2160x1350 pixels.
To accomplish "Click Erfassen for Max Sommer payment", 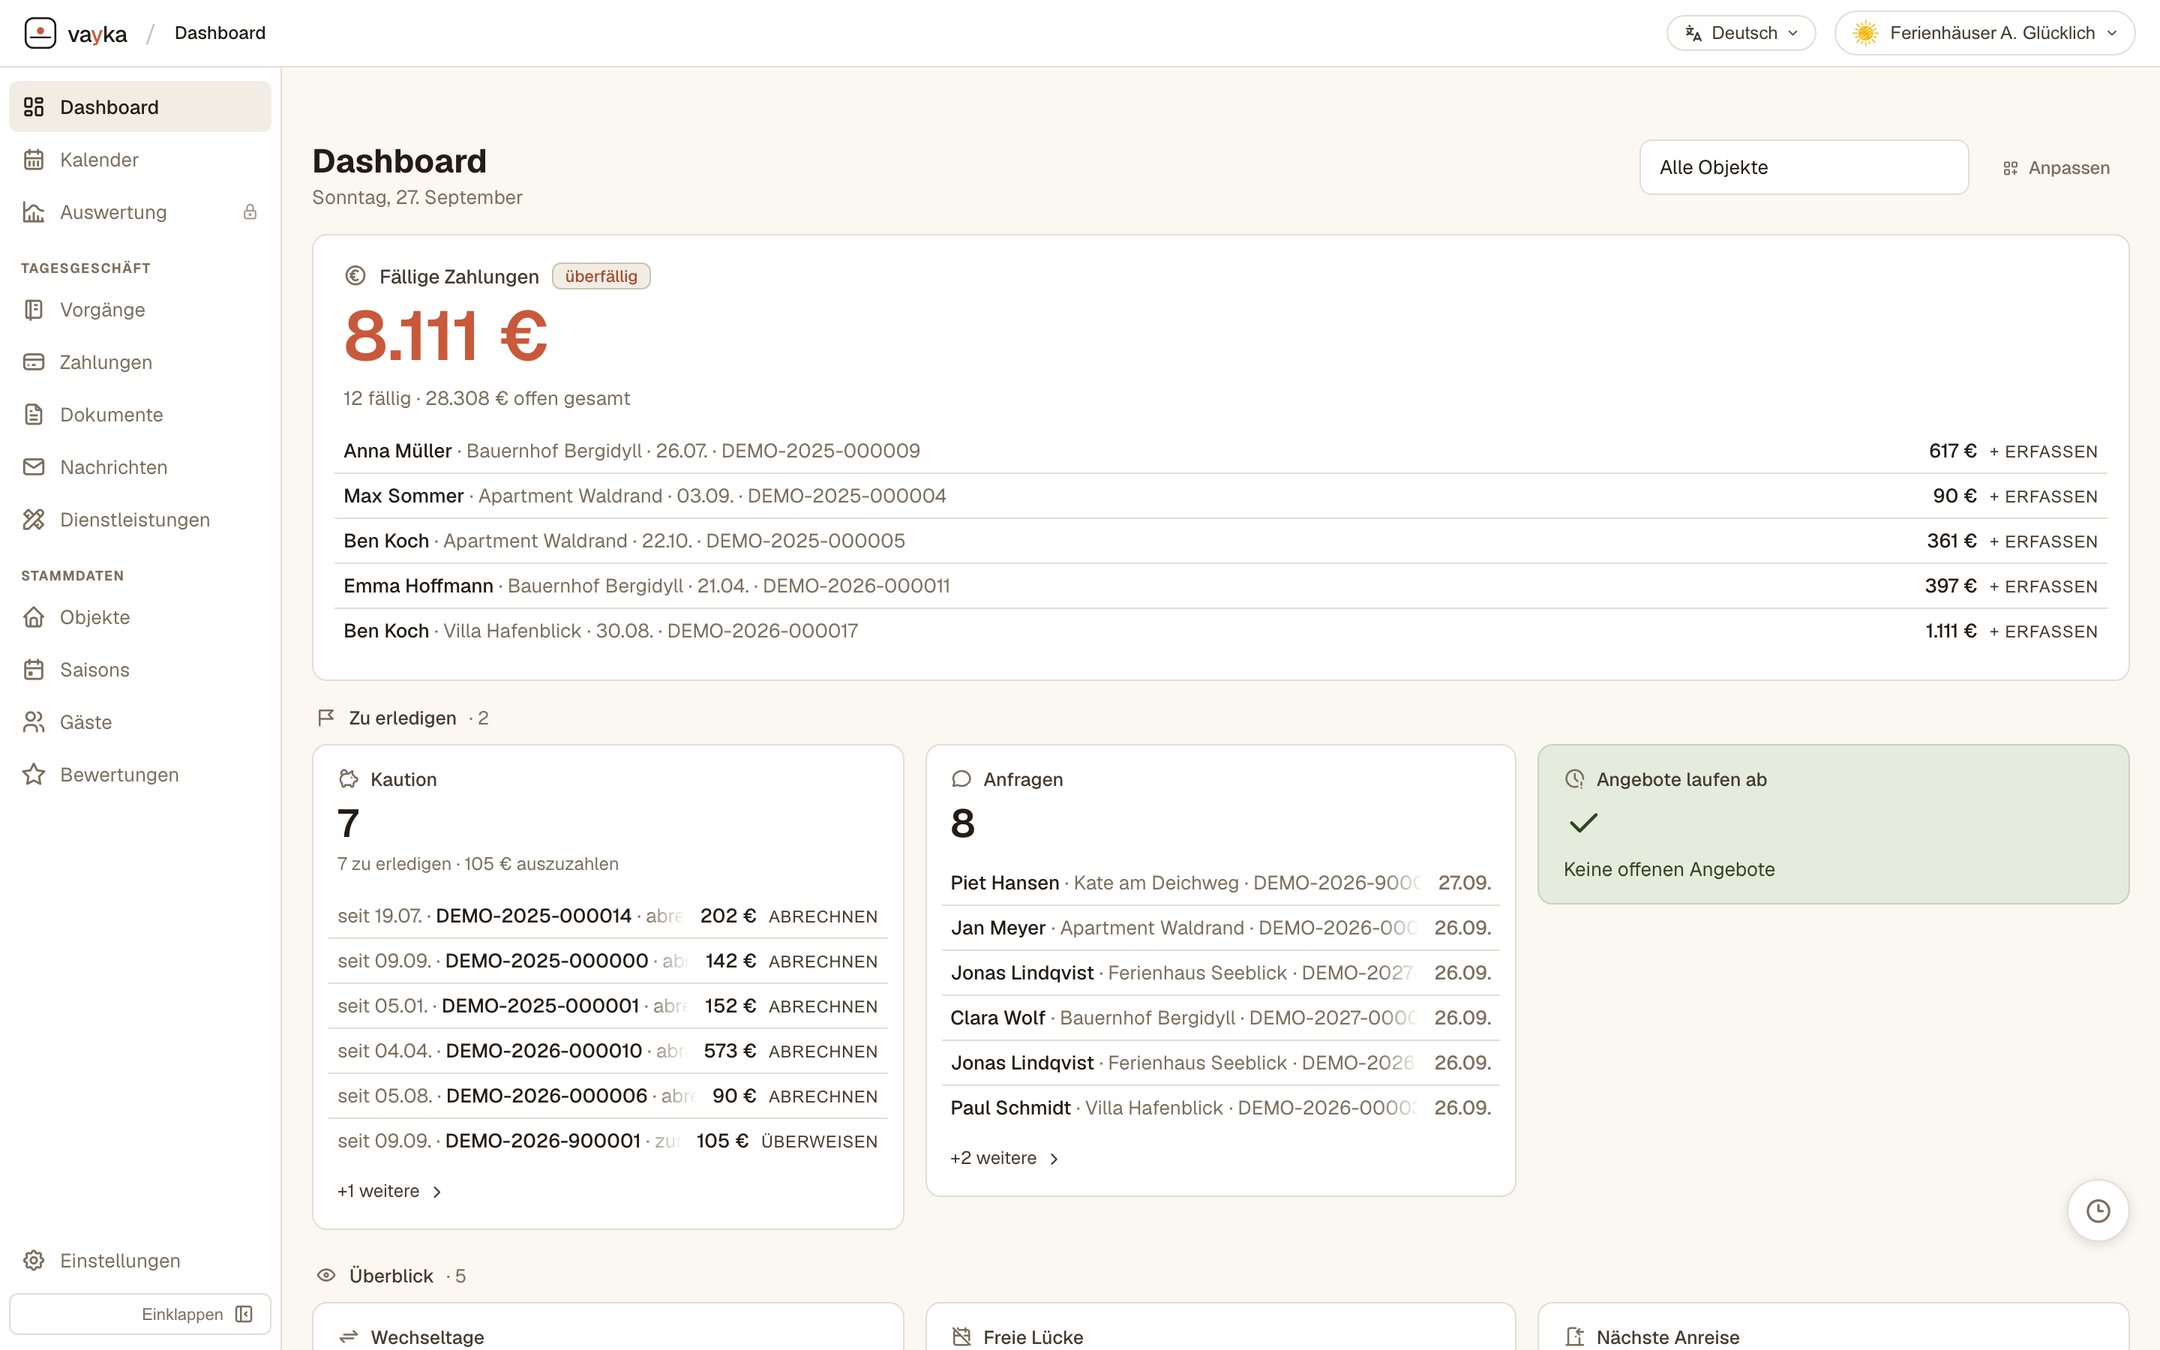I will tap(2043, 497).
